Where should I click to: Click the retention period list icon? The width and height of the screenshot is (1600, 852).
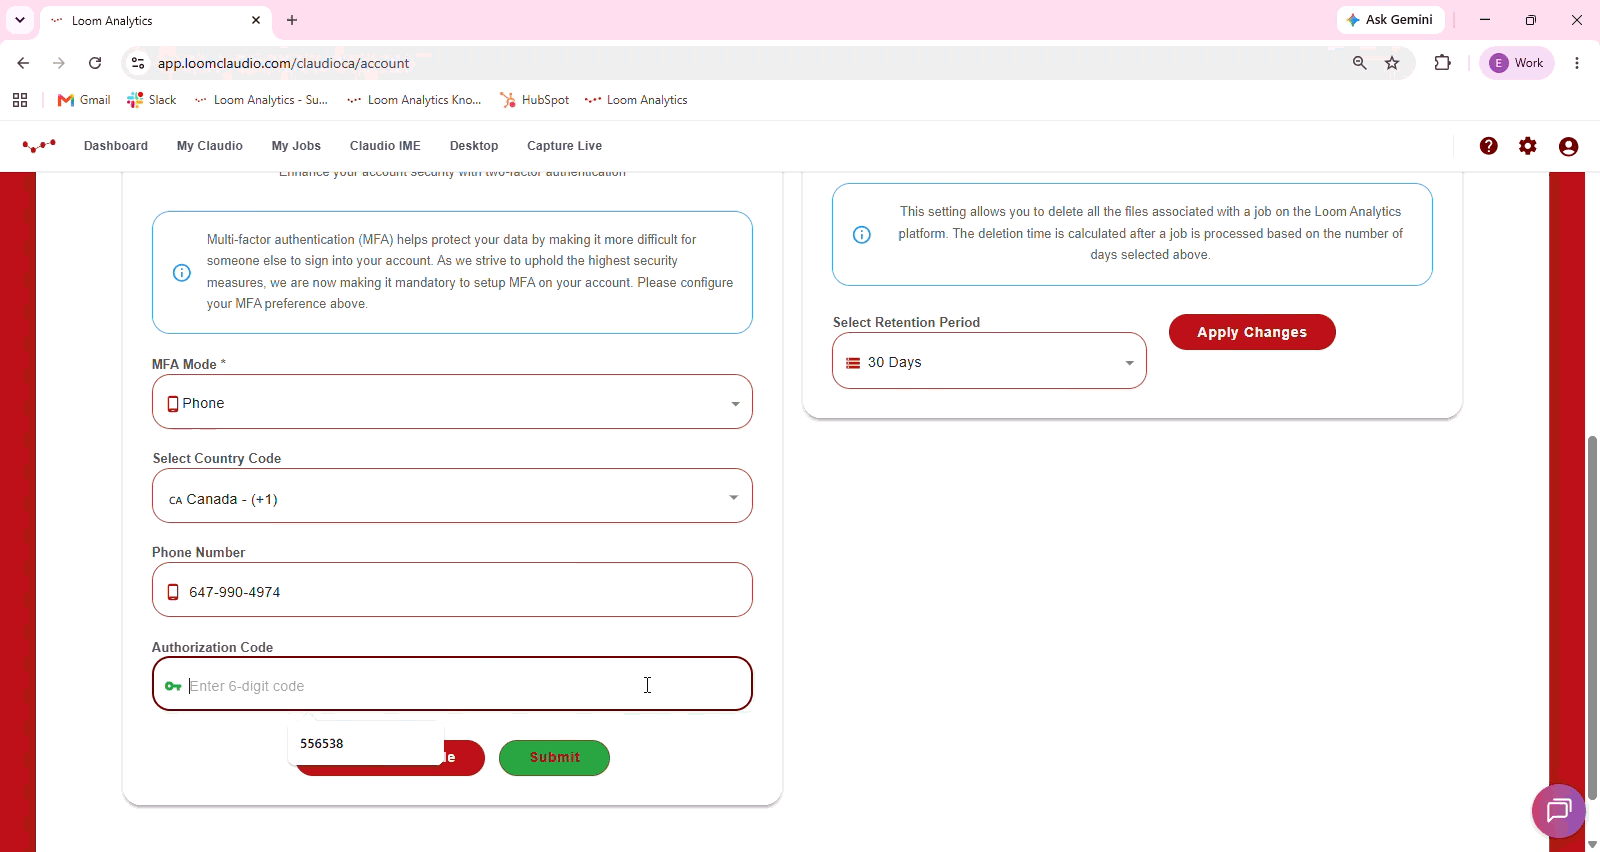tap(853, 363)
